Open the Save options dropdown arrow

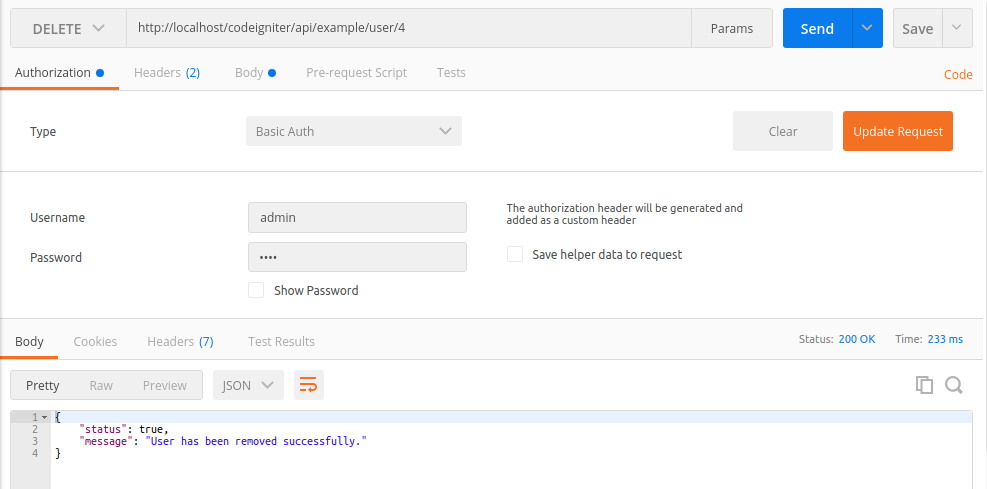point(957,28)
